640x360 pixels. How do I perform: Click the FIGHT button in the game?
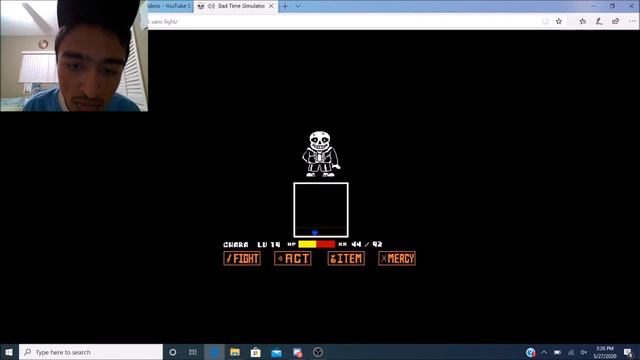[242, 258]
